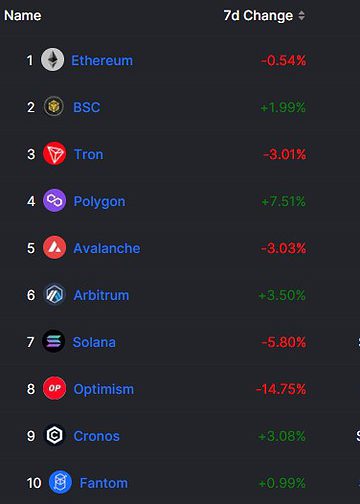Select the Arbitrum logo icon
This screenshot has height=504, width=360.
pyautogui.click(x=54, y=295)
